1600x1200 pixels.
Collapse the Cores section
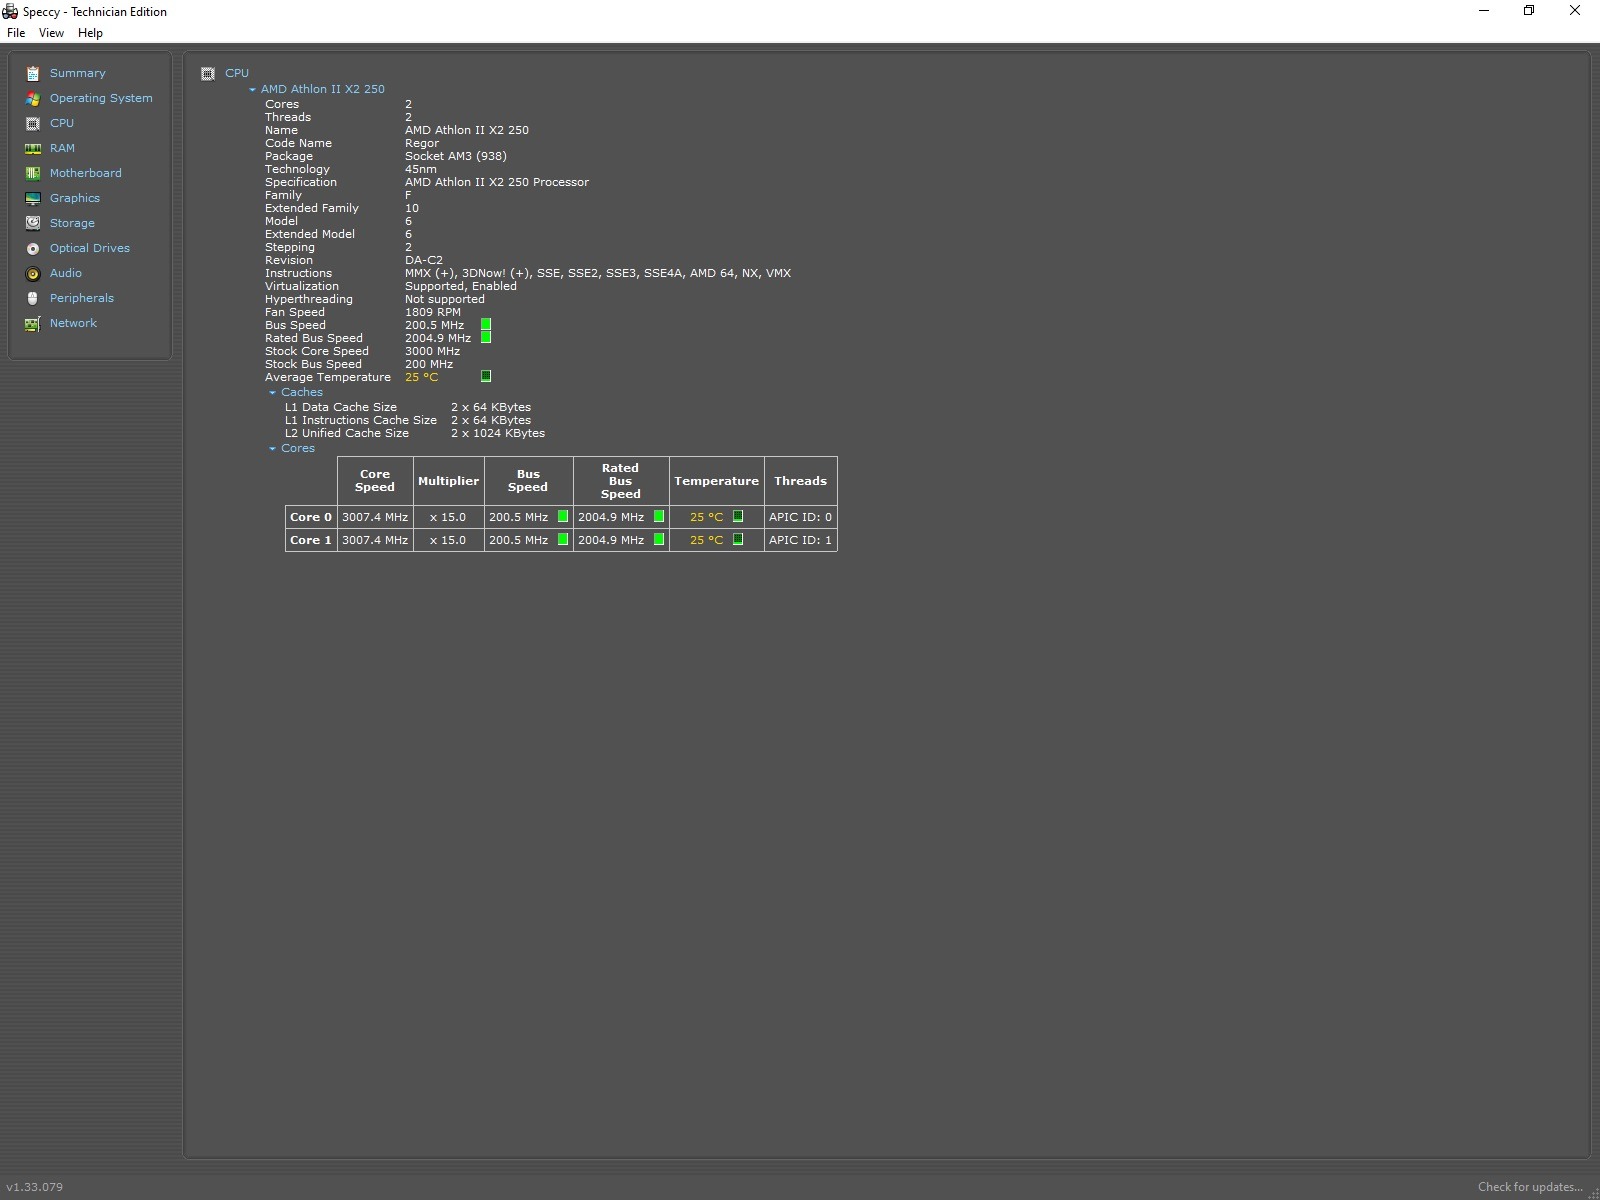coord(272,449)
